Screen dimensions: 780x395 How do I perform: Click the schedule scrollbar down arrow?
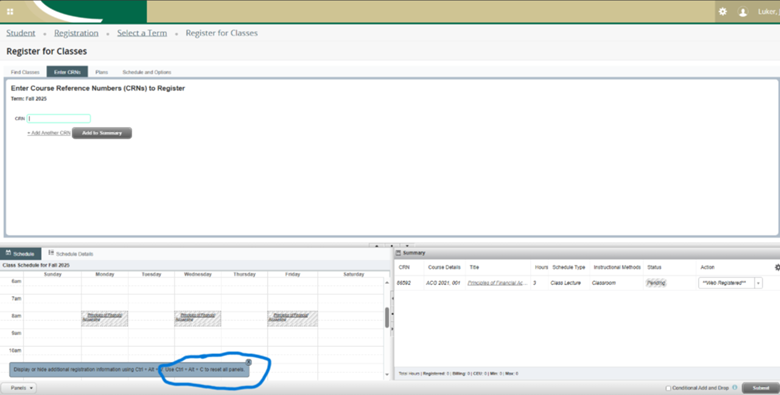tap(387, 374)
